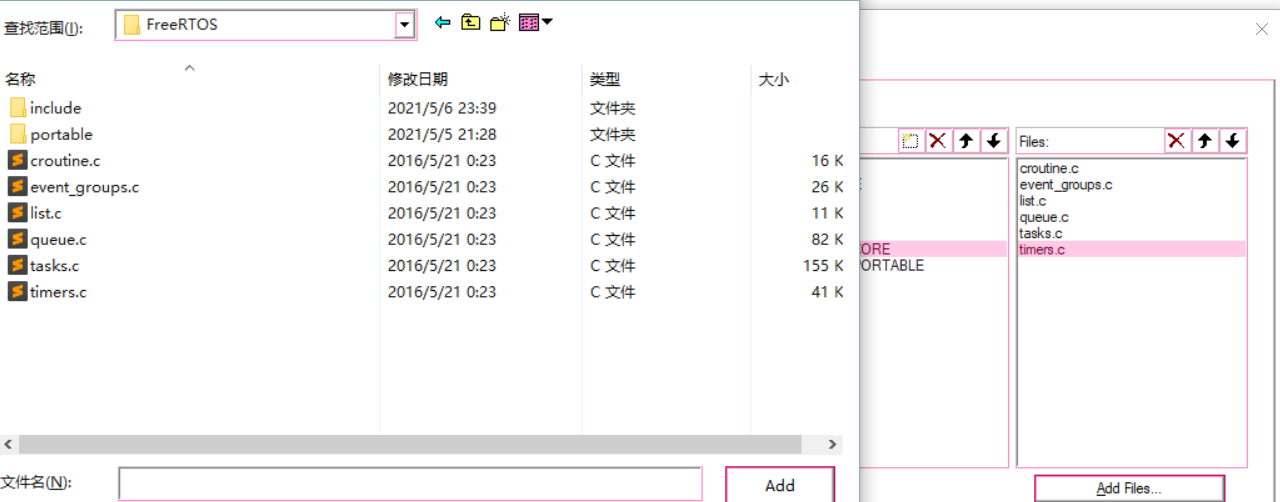Viewport: 1280px width, 502px height.
Task: Select queue.c in the Files list
Action: (x=1044, y=217)
